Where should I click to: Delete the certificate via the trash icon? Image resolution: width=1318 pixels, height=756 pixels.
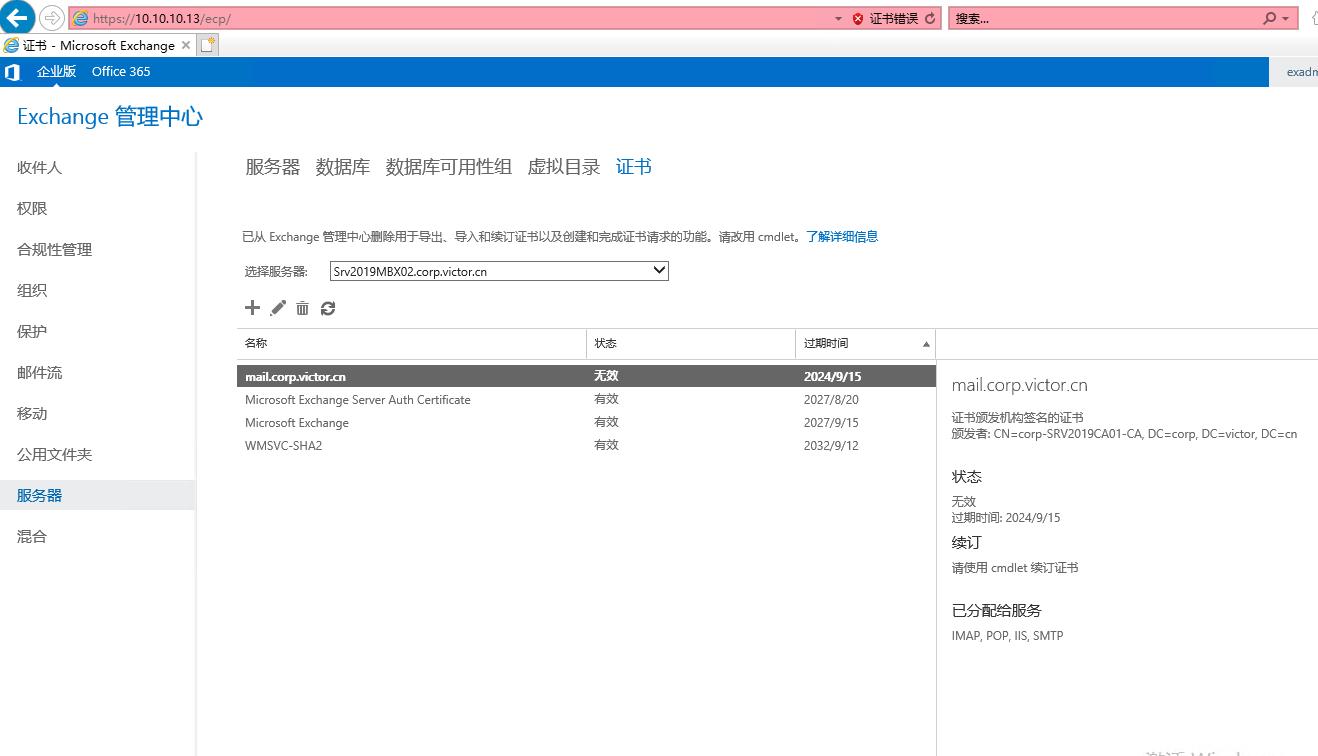[x=302, y=308]
